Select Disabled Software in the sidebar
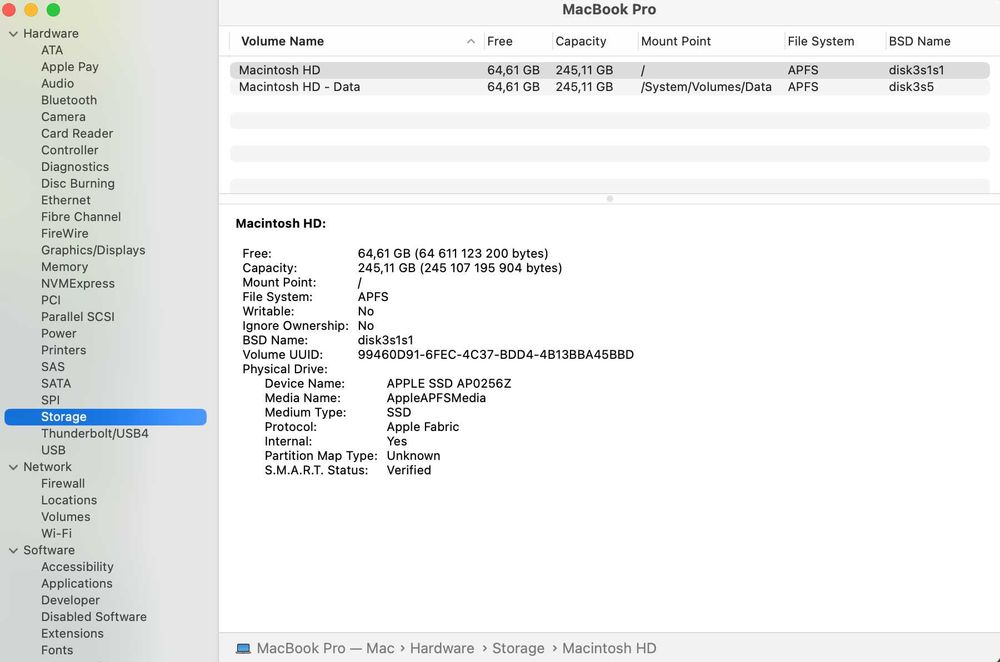The width and height of the screenshot is (1000, 662). [x=94, y=617]
